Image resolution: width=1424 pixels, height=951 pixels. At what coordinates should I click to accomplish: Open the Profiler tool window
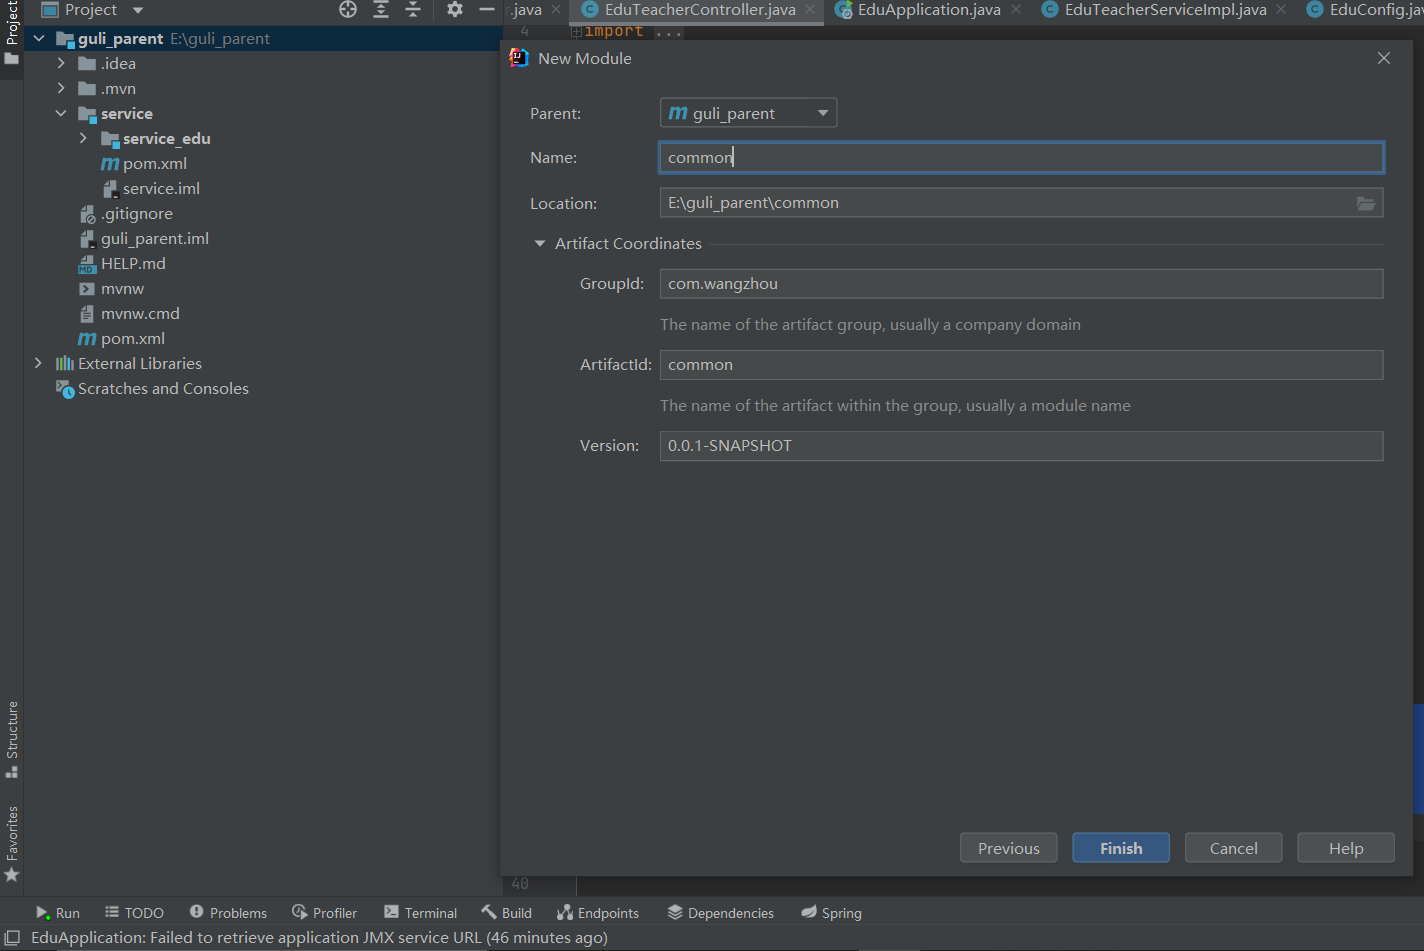pos(324,912)
